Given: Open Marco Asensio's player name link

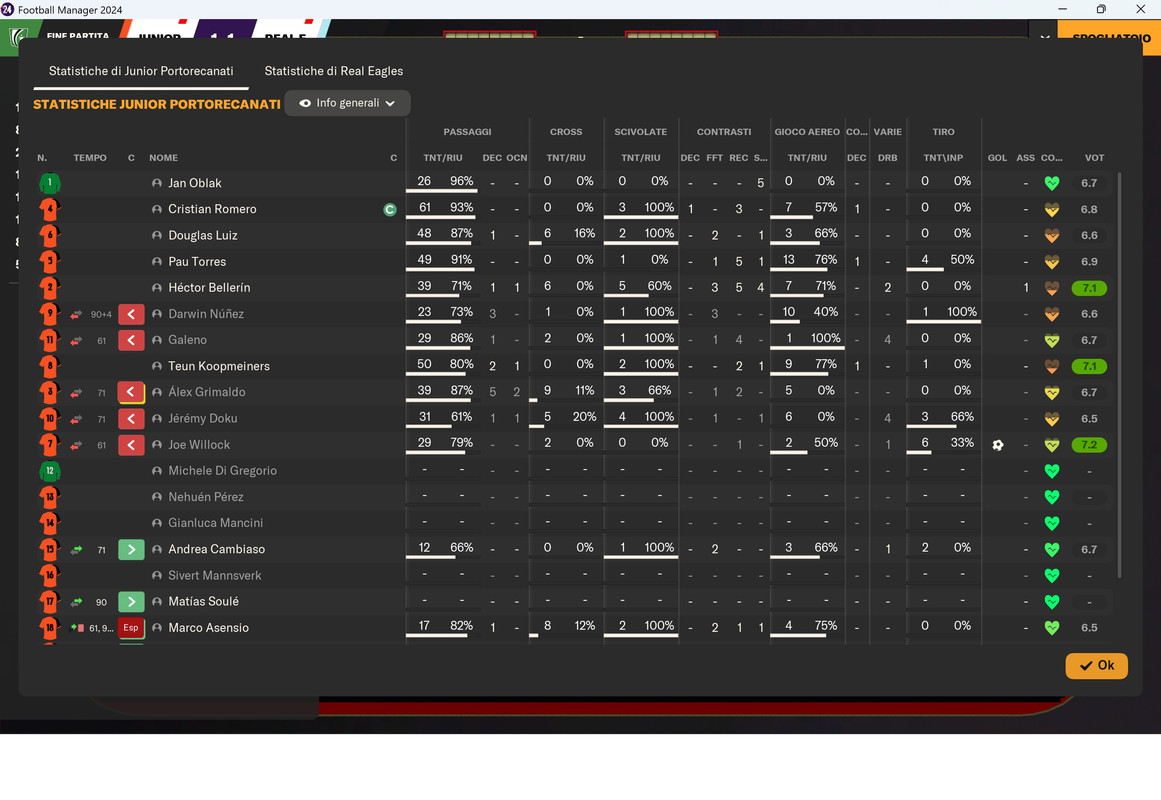Looking at the screenshot, I should (208, 627).
